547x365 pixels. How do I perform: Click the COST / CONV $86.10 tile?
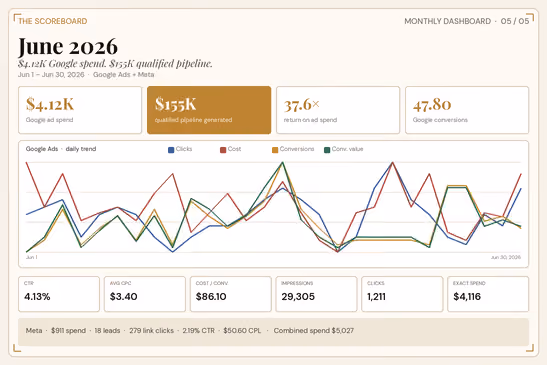coord(231,294)
